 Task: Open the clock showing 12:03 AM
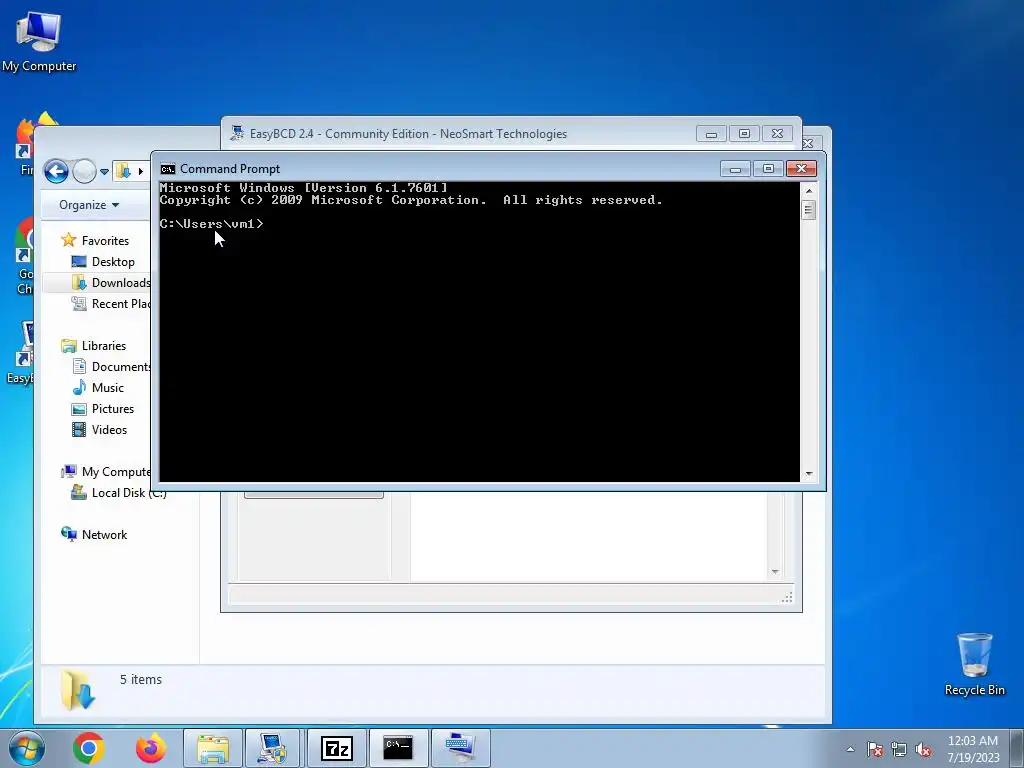[x=973, y=749]
